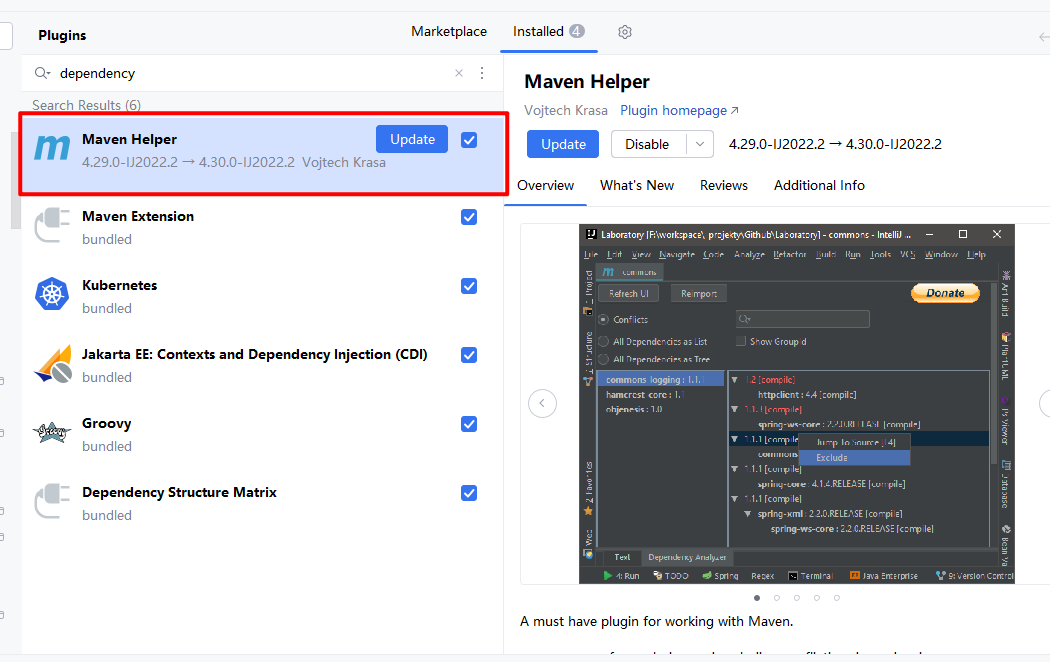Viewport: 1050px width, 662px height.
Task: Select the Maven Helper plugin icon
Action: [52, 148]
